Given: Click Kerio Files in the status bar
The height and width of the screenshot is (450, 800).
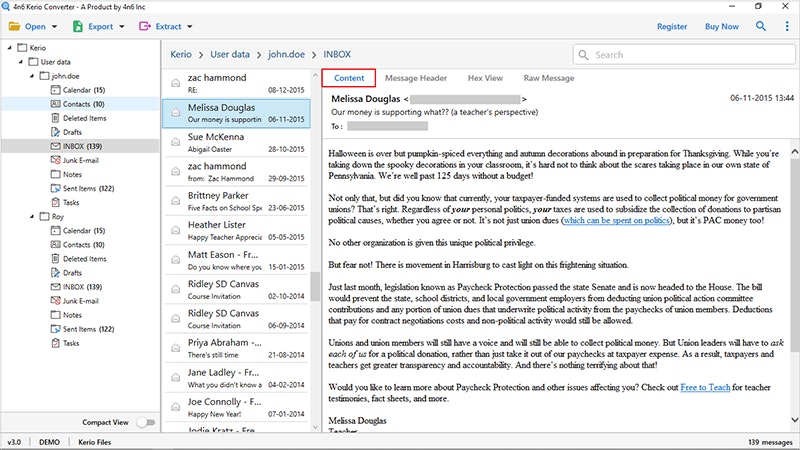Looking at the screenshot, I should click(x=94, y=442).
